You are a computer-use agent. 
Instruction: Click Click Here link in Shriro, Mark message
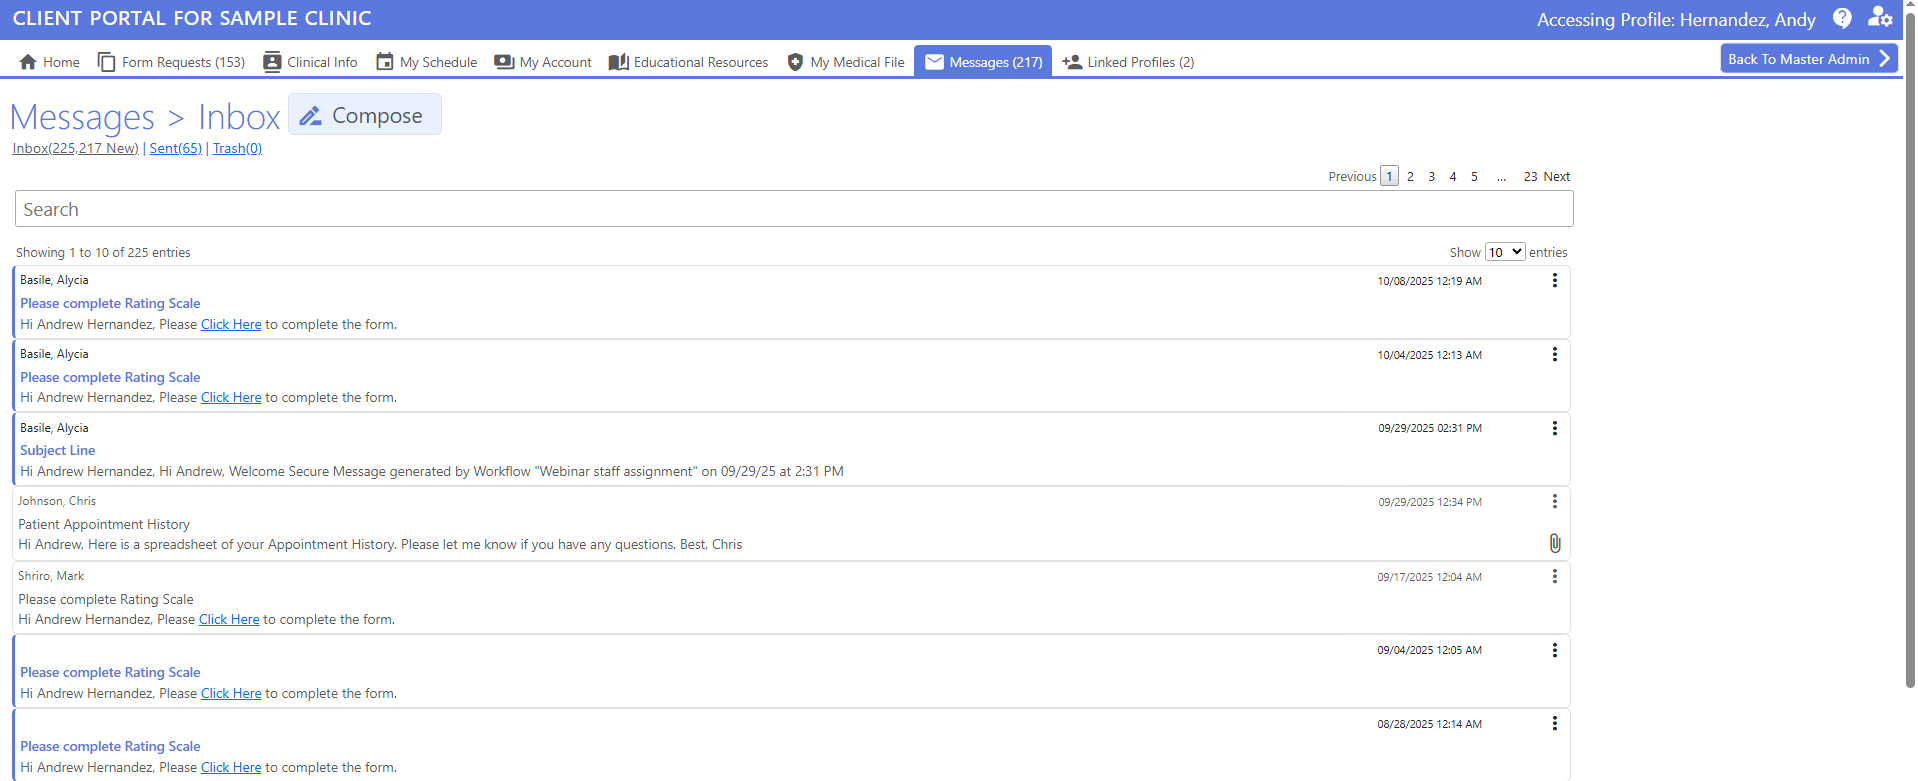[229, 619]
